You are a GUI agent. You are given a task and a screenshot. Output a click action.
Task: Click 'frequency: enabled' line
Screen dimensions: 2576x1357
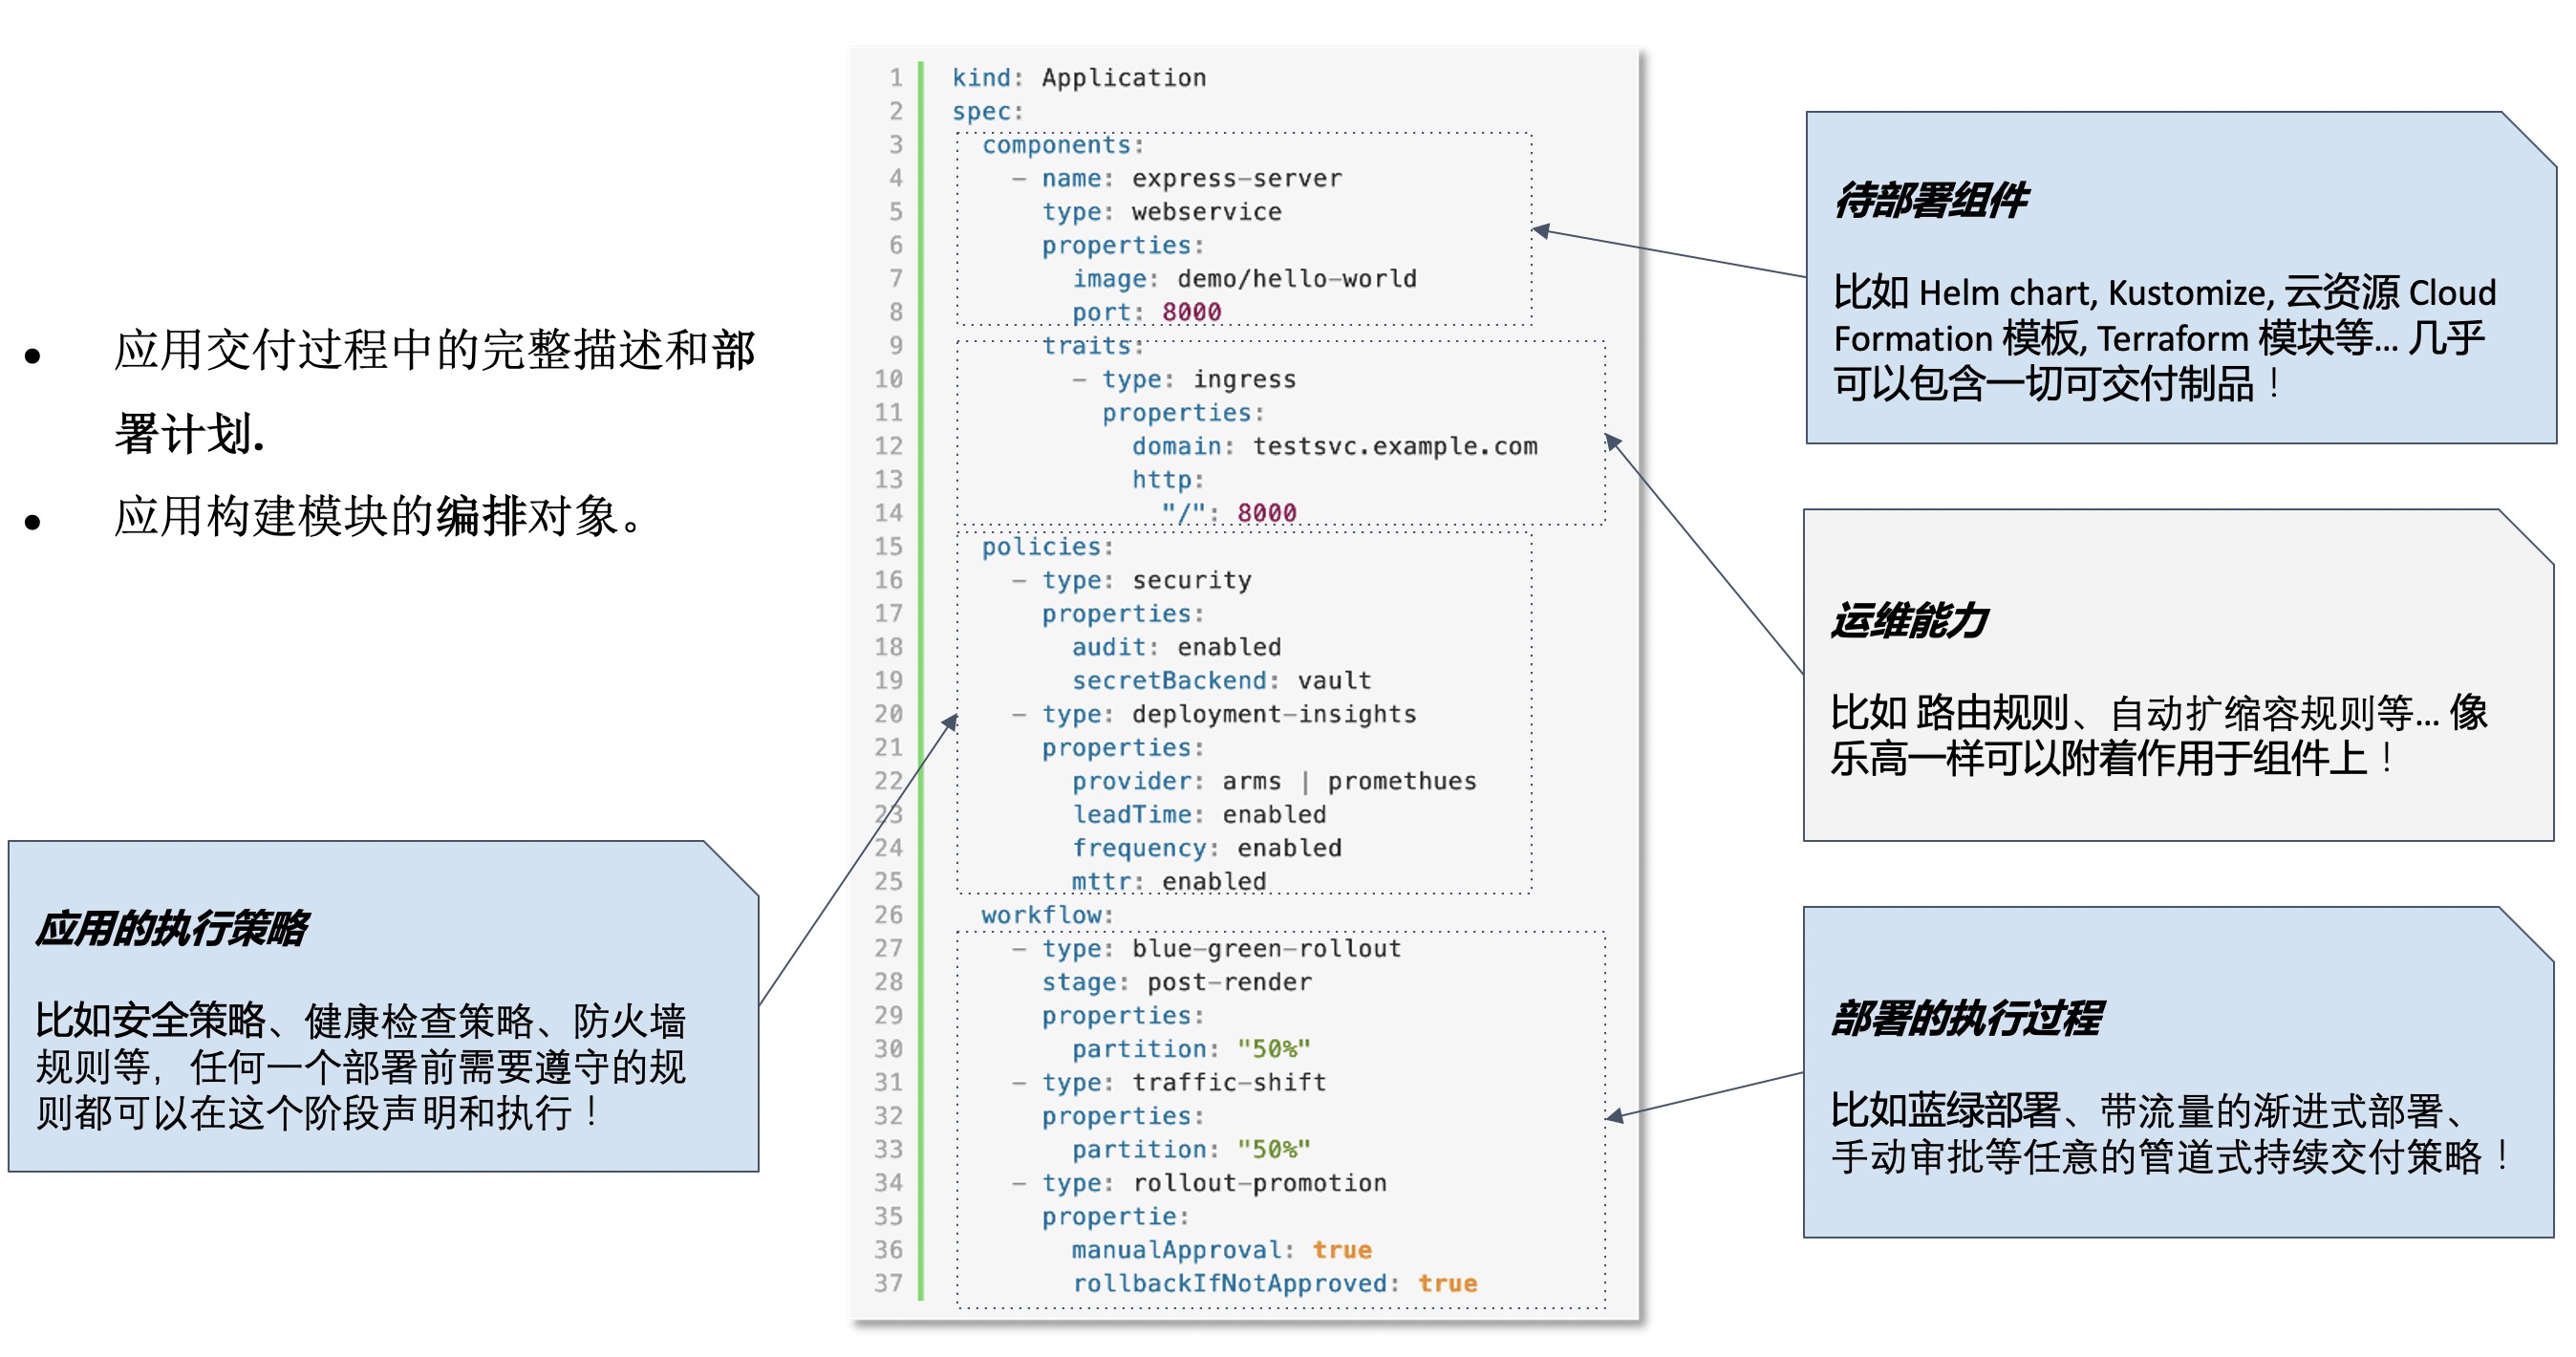(x=1206, y=848)
